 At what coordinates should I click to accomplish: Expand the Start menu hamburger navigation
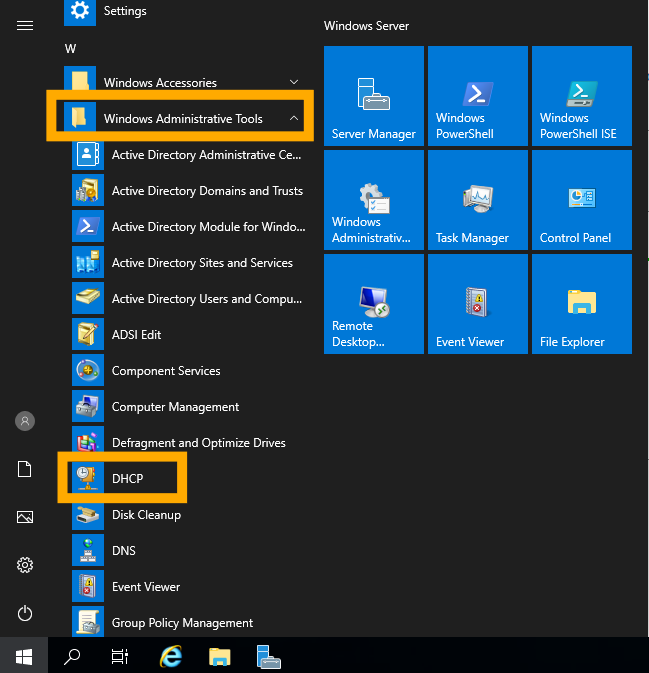tap(25, 26)
